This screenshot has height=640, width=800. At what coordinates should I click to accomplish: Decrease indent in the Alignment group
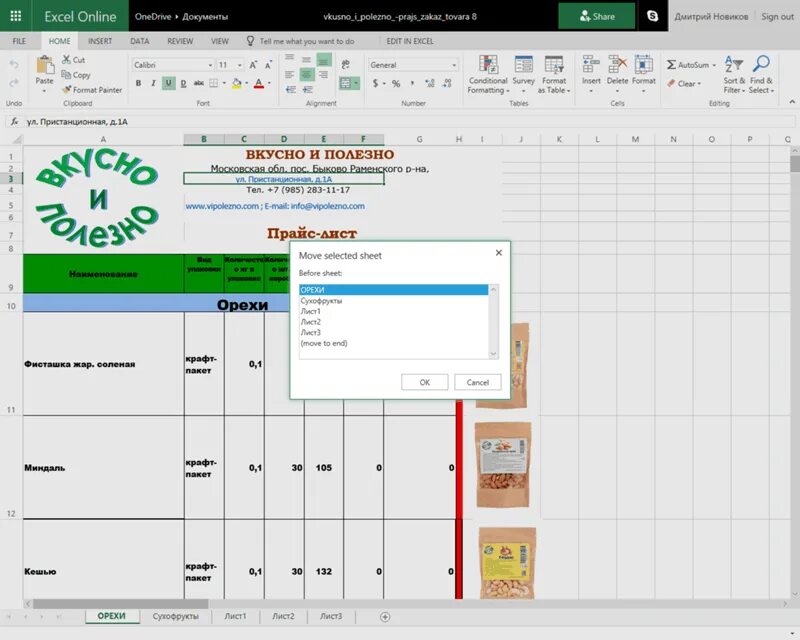(x=291, y=90)
